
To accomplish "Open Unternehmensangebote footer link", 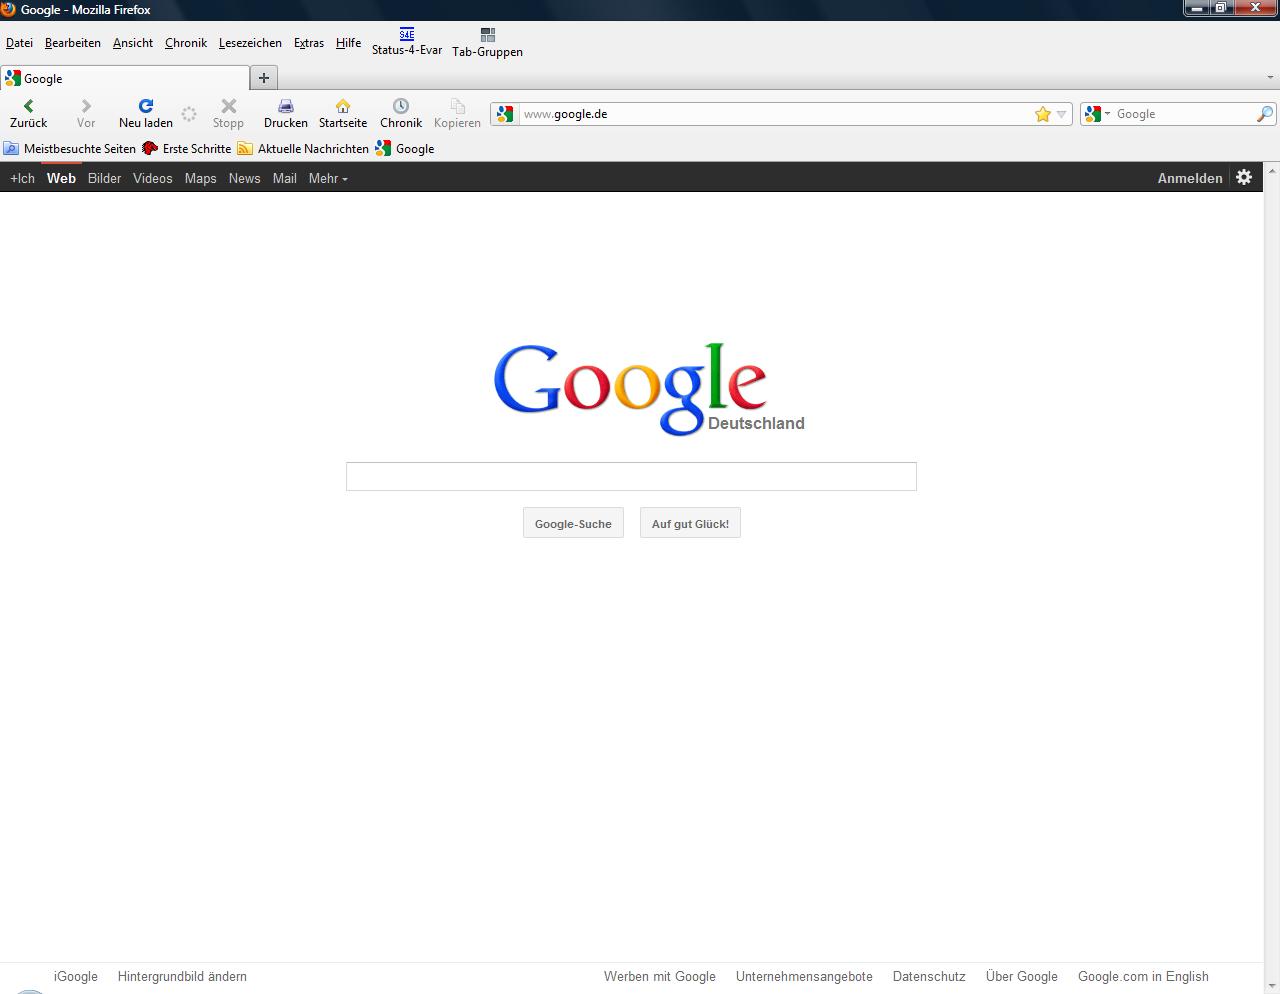I will 804,976.
